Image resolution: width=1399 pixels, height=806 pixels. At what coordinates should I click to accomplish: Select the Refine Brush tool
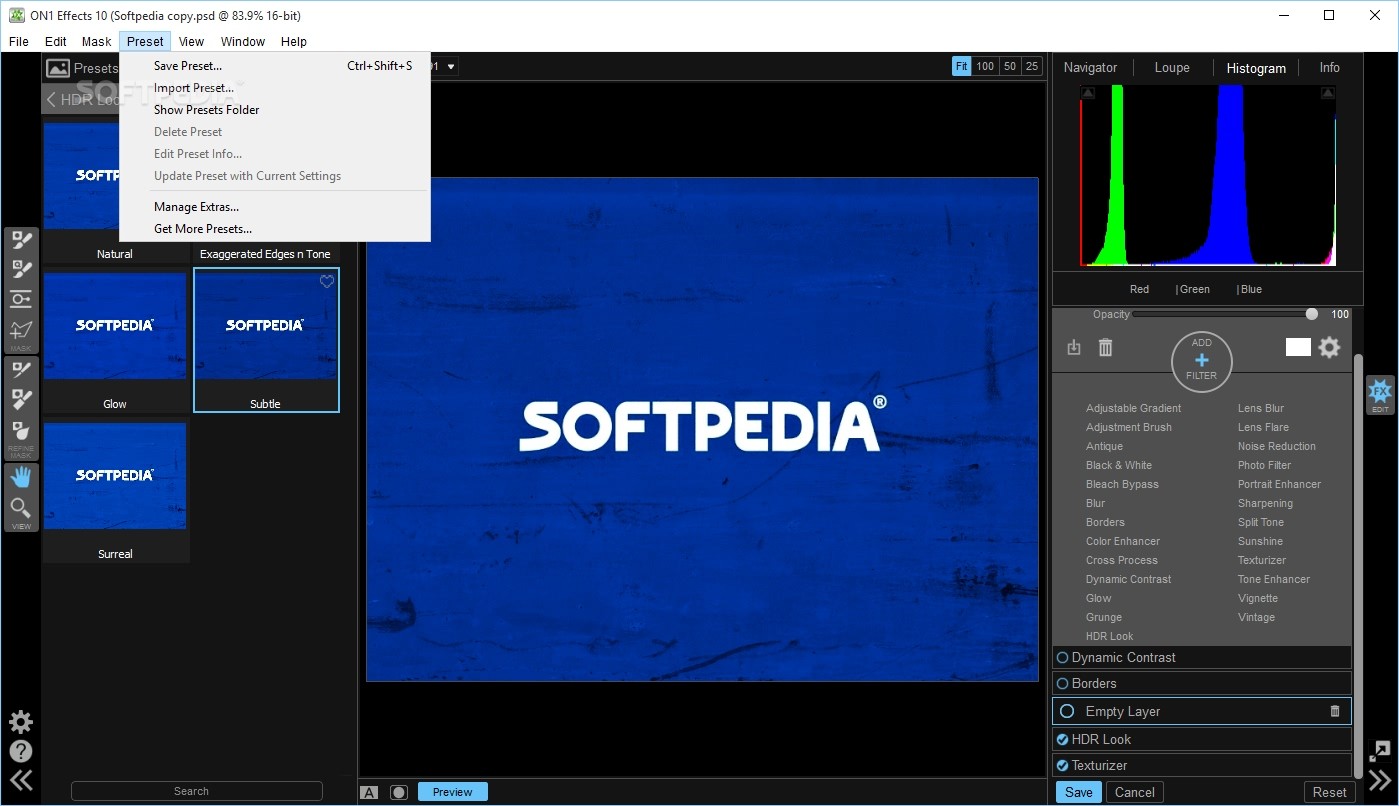(21, 370)
